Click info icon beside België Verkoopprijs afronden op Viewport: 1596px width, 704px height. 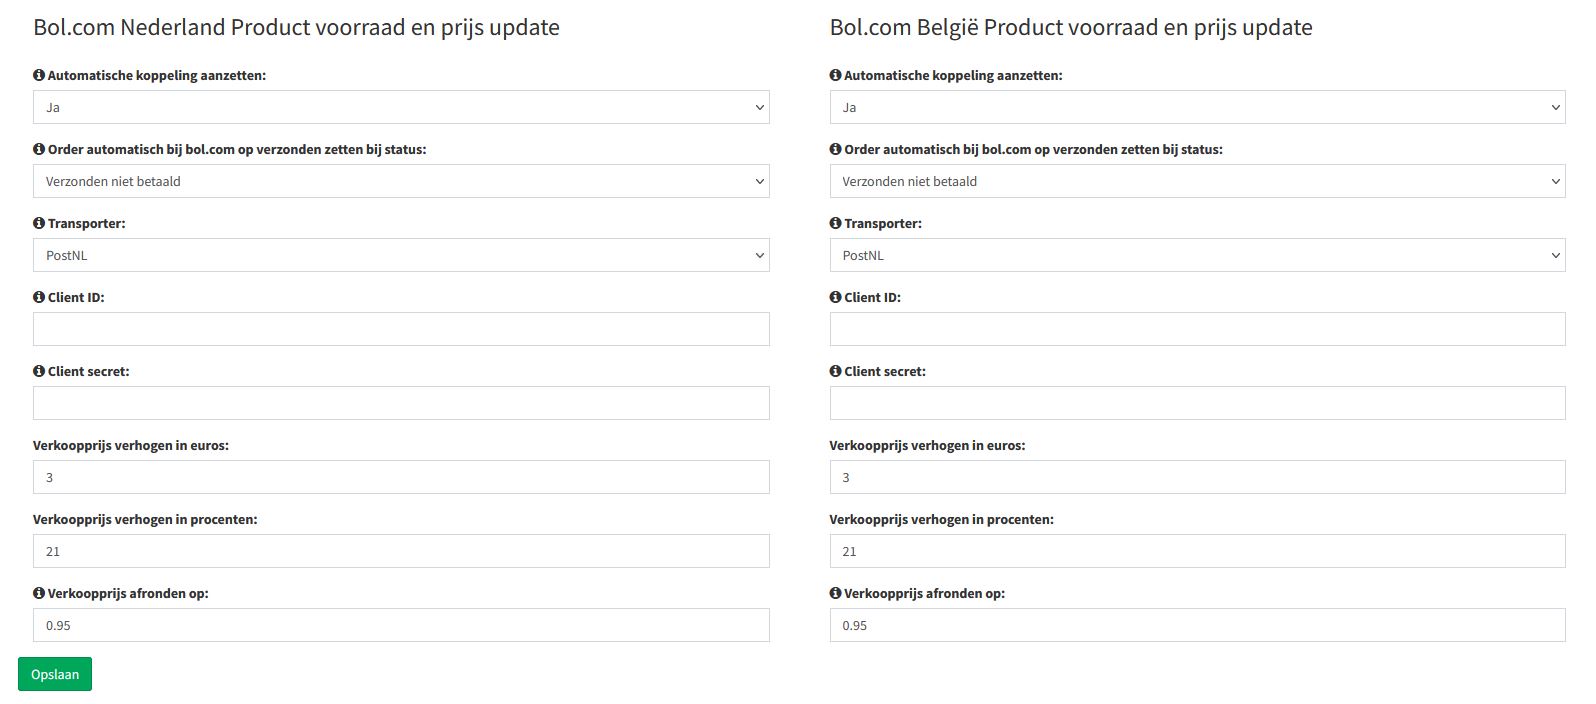[835, 593]
